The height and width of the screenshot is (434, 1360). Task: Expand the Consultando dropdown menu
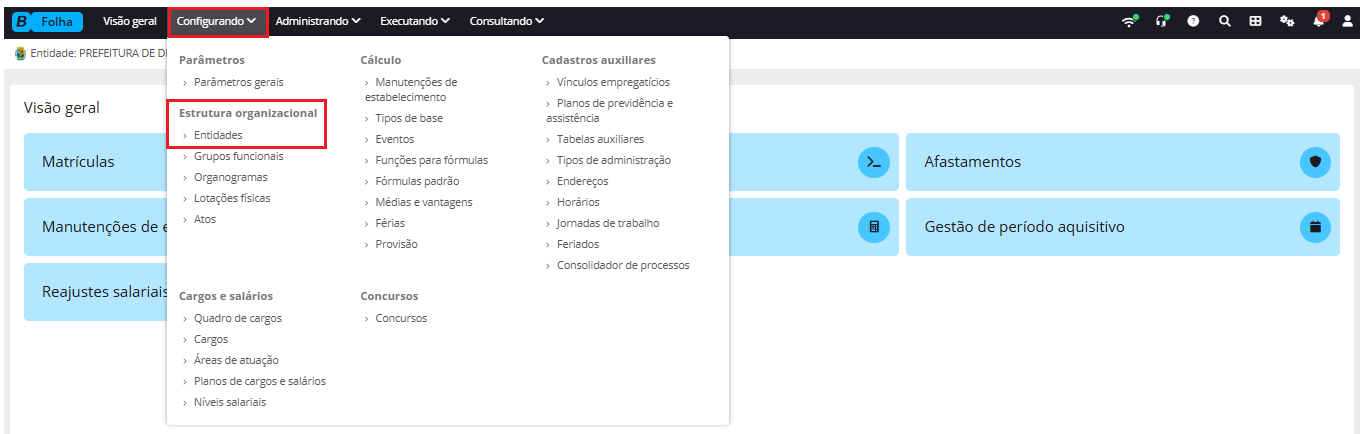tap(507, 21)
